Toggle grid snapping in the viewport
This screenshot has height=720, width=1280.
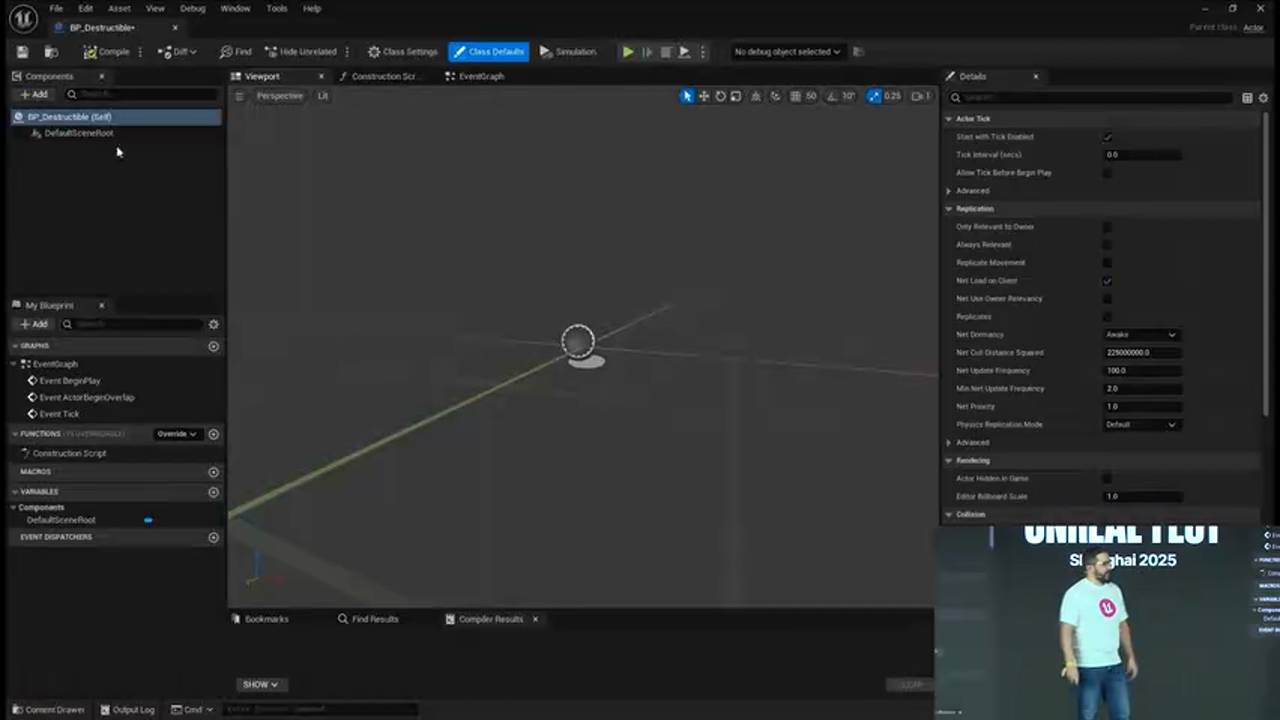[793, 95]
